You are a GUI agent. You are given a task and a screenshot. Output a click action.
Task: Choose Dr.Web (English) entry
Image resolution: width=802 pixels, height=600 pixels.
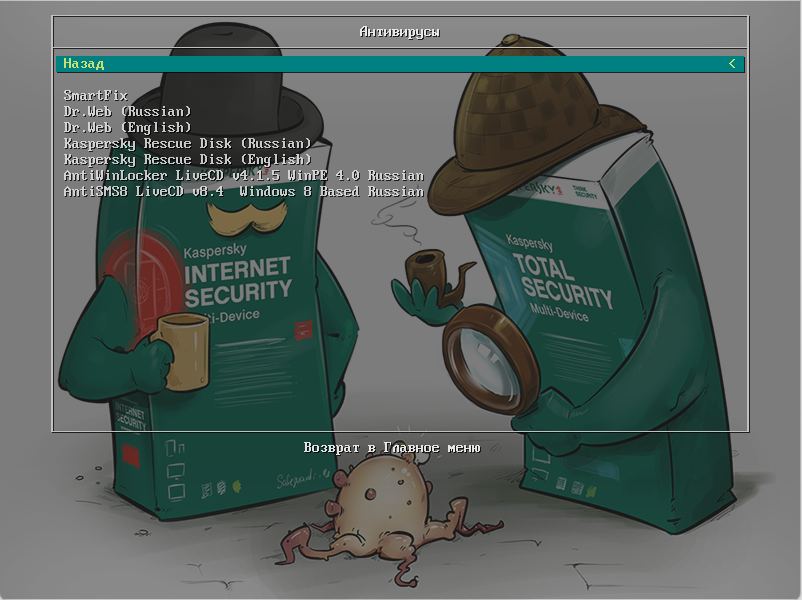[x=127, y=128]
